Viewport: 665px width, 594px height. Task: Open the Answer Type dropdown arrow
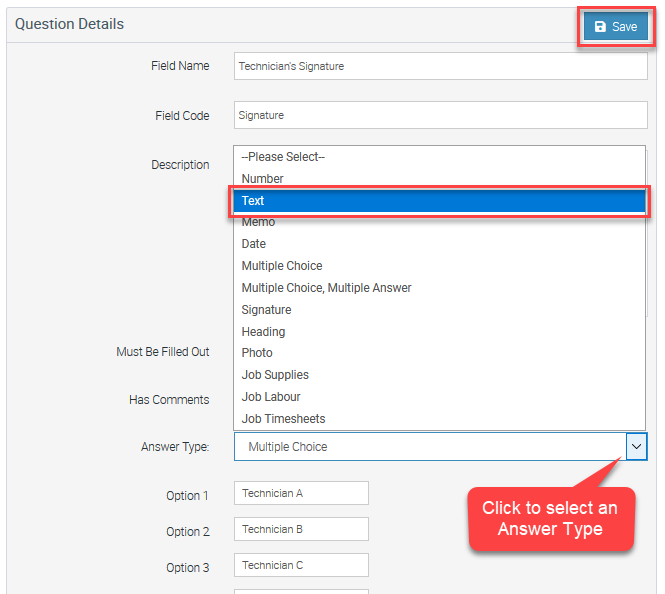[x=636, y=446]
